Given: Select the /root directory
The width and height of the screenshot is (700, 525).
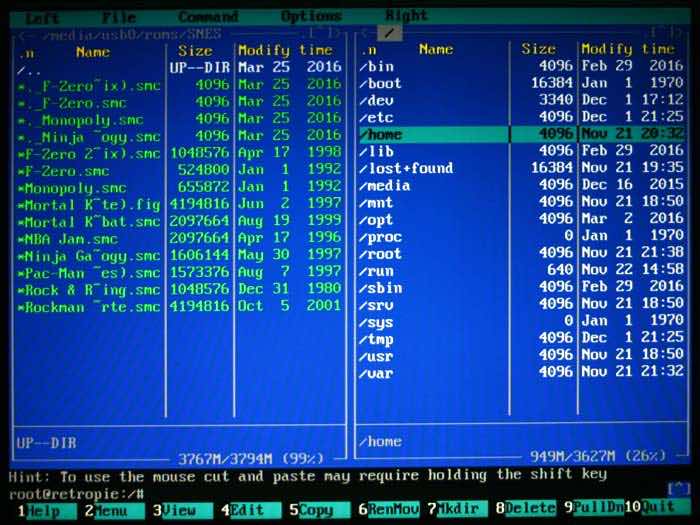Looking at the screenshot, I should [x=521, y=253].
